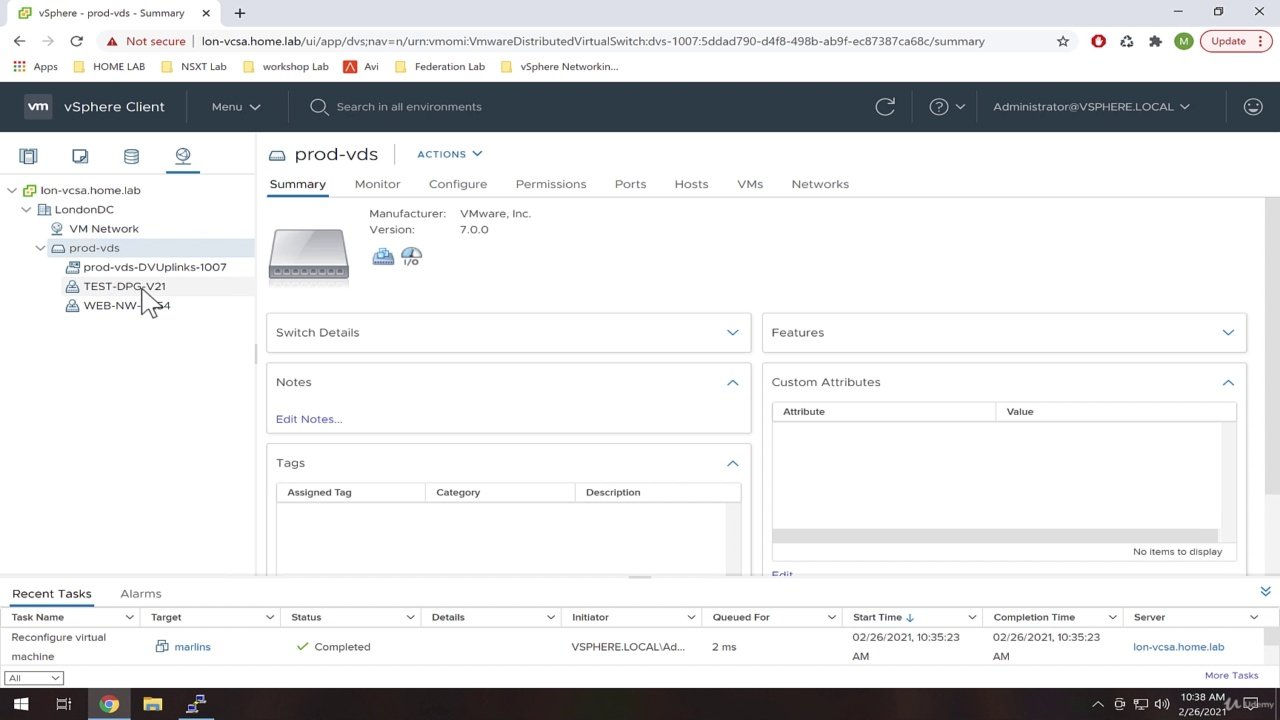Click the I/O control icon under Version

(x=411, y=256)
